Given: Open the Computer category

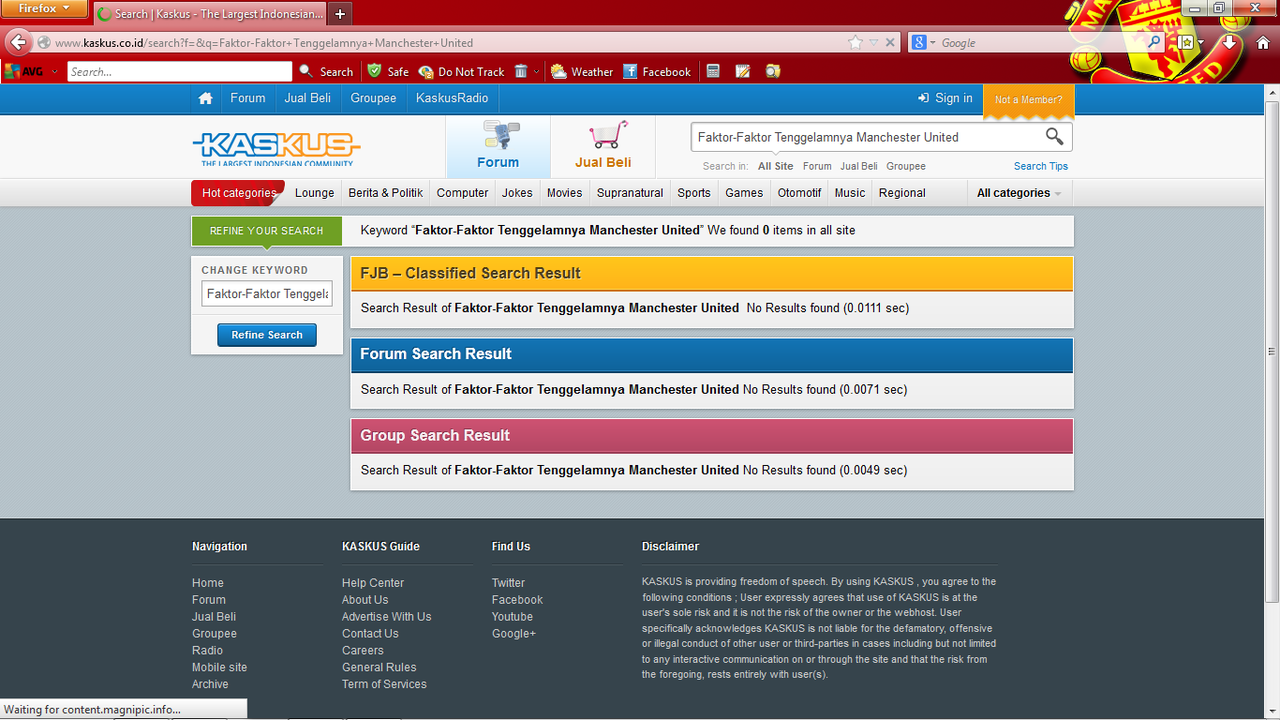Looking at the screenshot, I should point(462,193).
